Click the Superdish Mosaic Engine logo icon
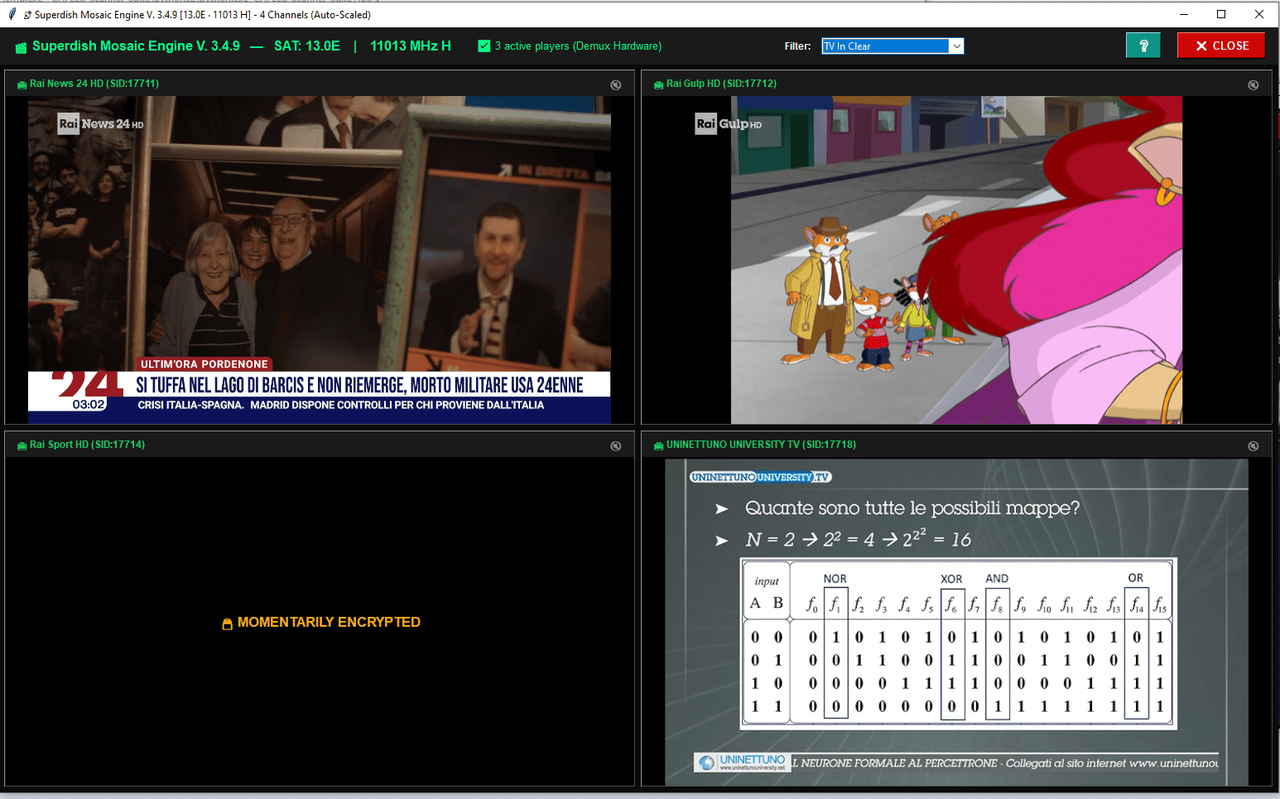The image size is (1280, 799). (x=21, y=47)
